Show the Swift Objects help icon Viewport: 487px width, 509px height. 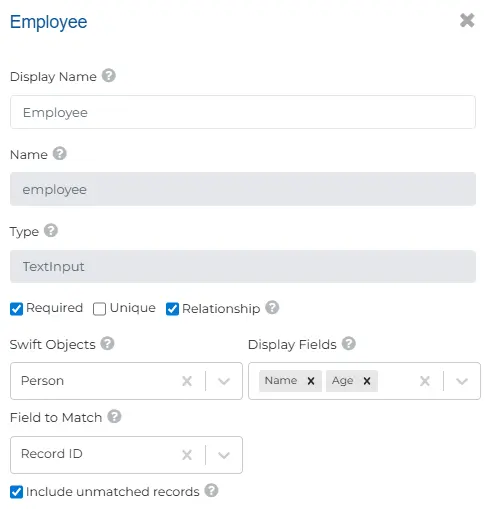pyautogui.click(x=107, y=343)
